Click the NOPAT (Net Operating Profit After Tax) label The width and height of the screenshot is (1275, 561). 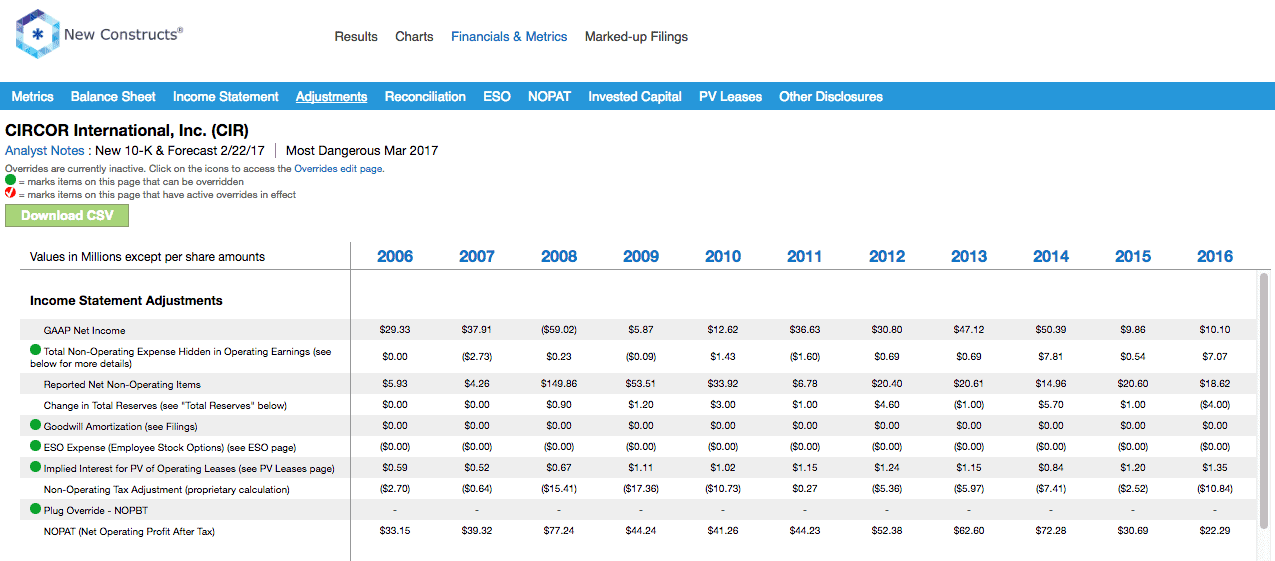tap(129, 531)
